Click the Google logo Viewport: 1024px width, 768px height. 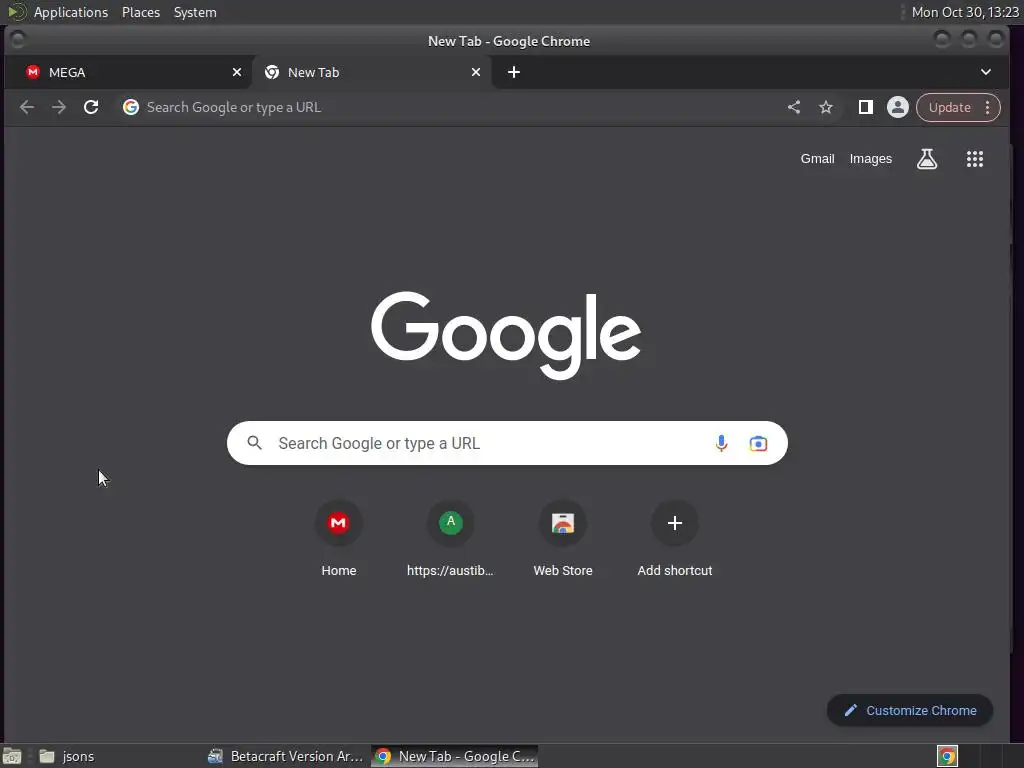506,335
